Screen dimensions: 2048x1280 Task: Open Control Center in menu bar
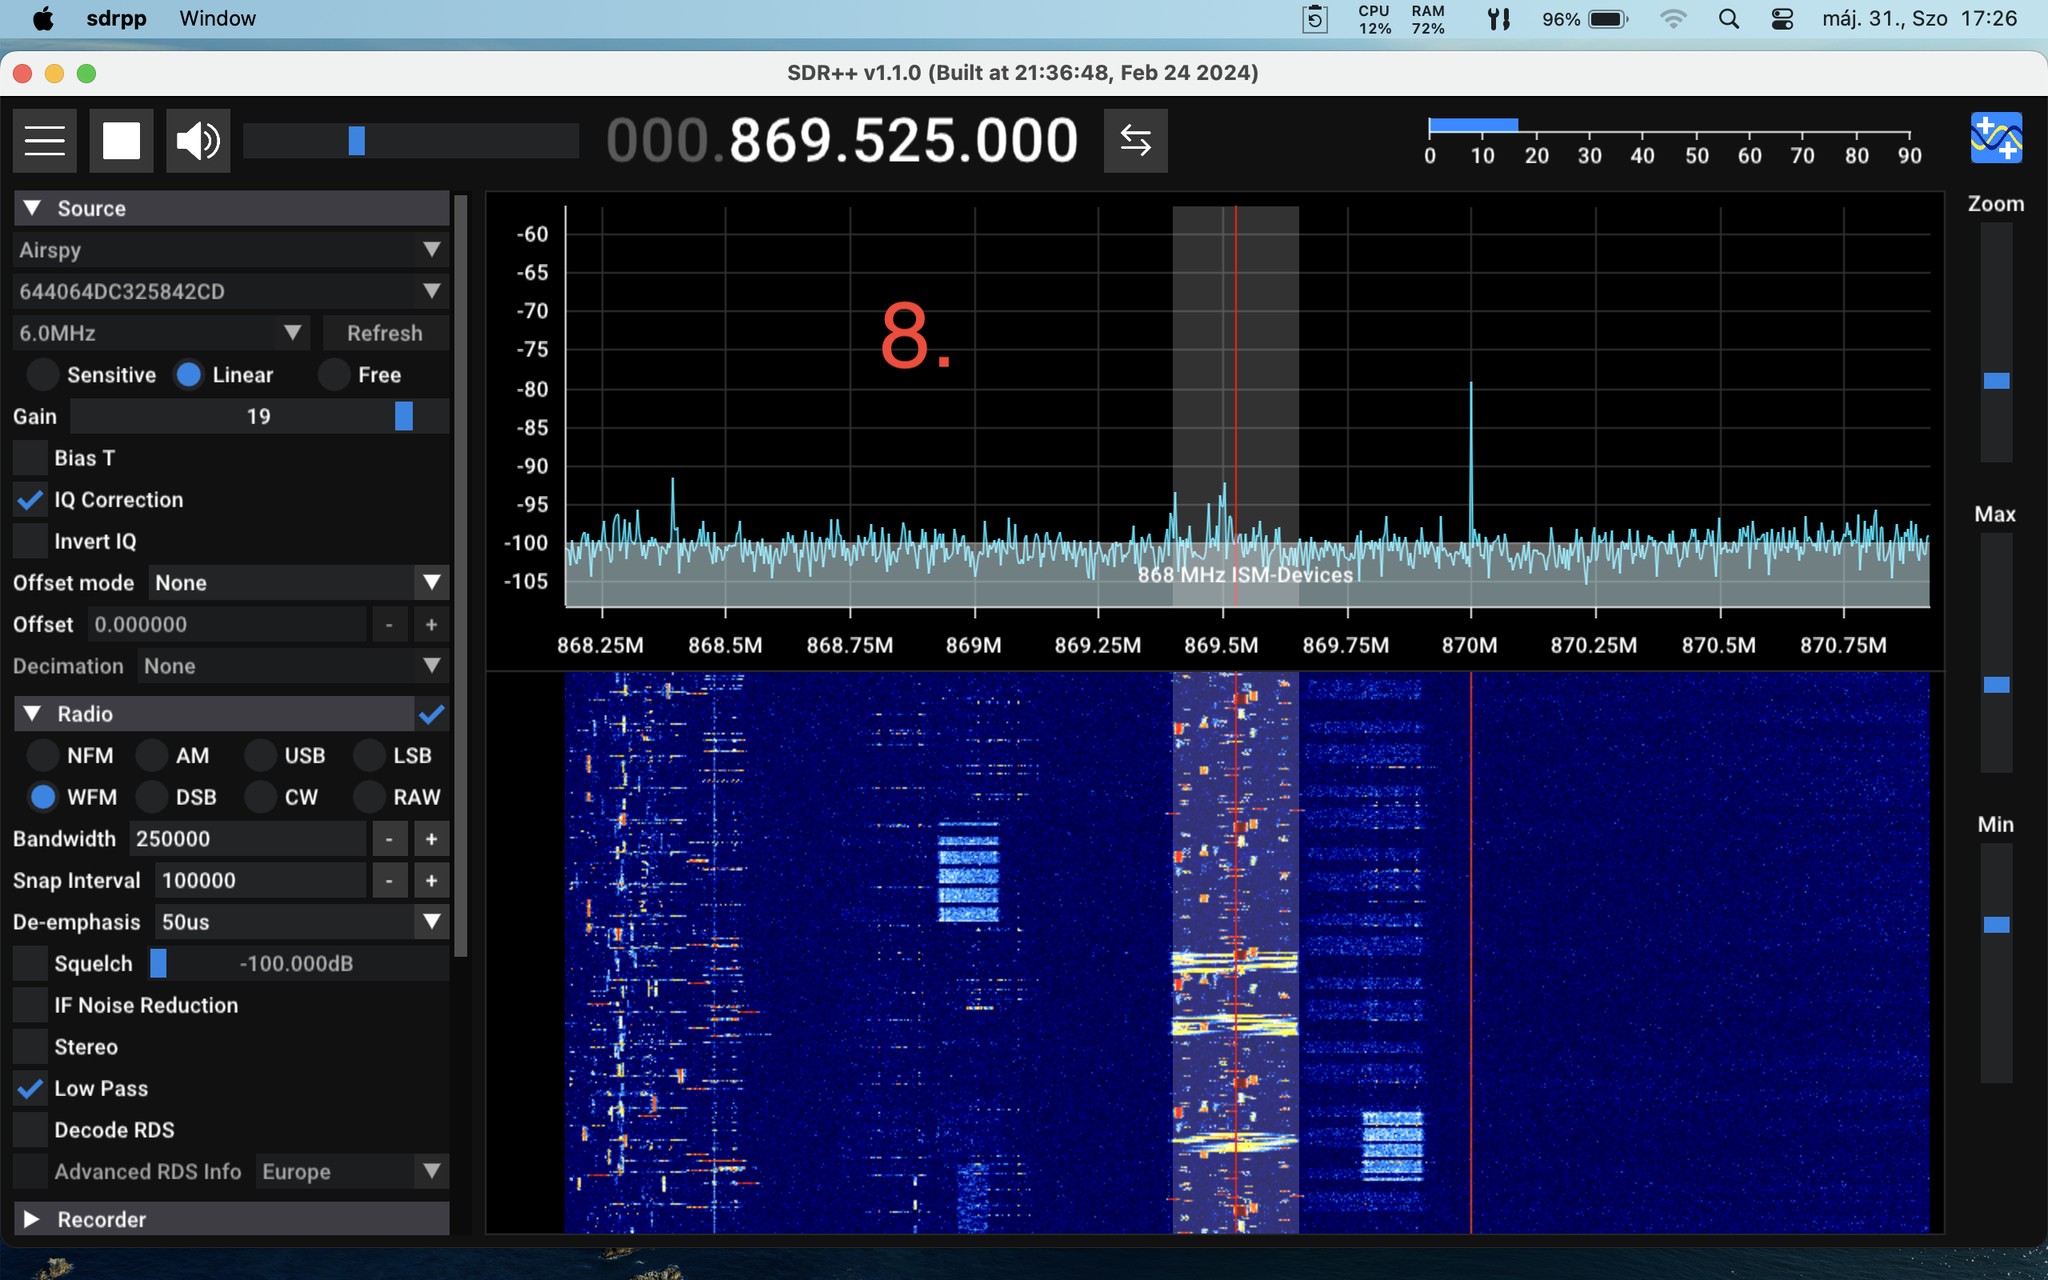[x=1782, y=19]
